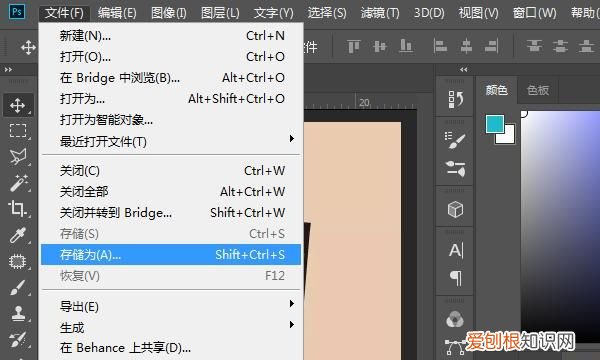The width and height of the screenshot is (600, 360).
Task: Open the Channels panel icon
Action: (x=455, y=319)
